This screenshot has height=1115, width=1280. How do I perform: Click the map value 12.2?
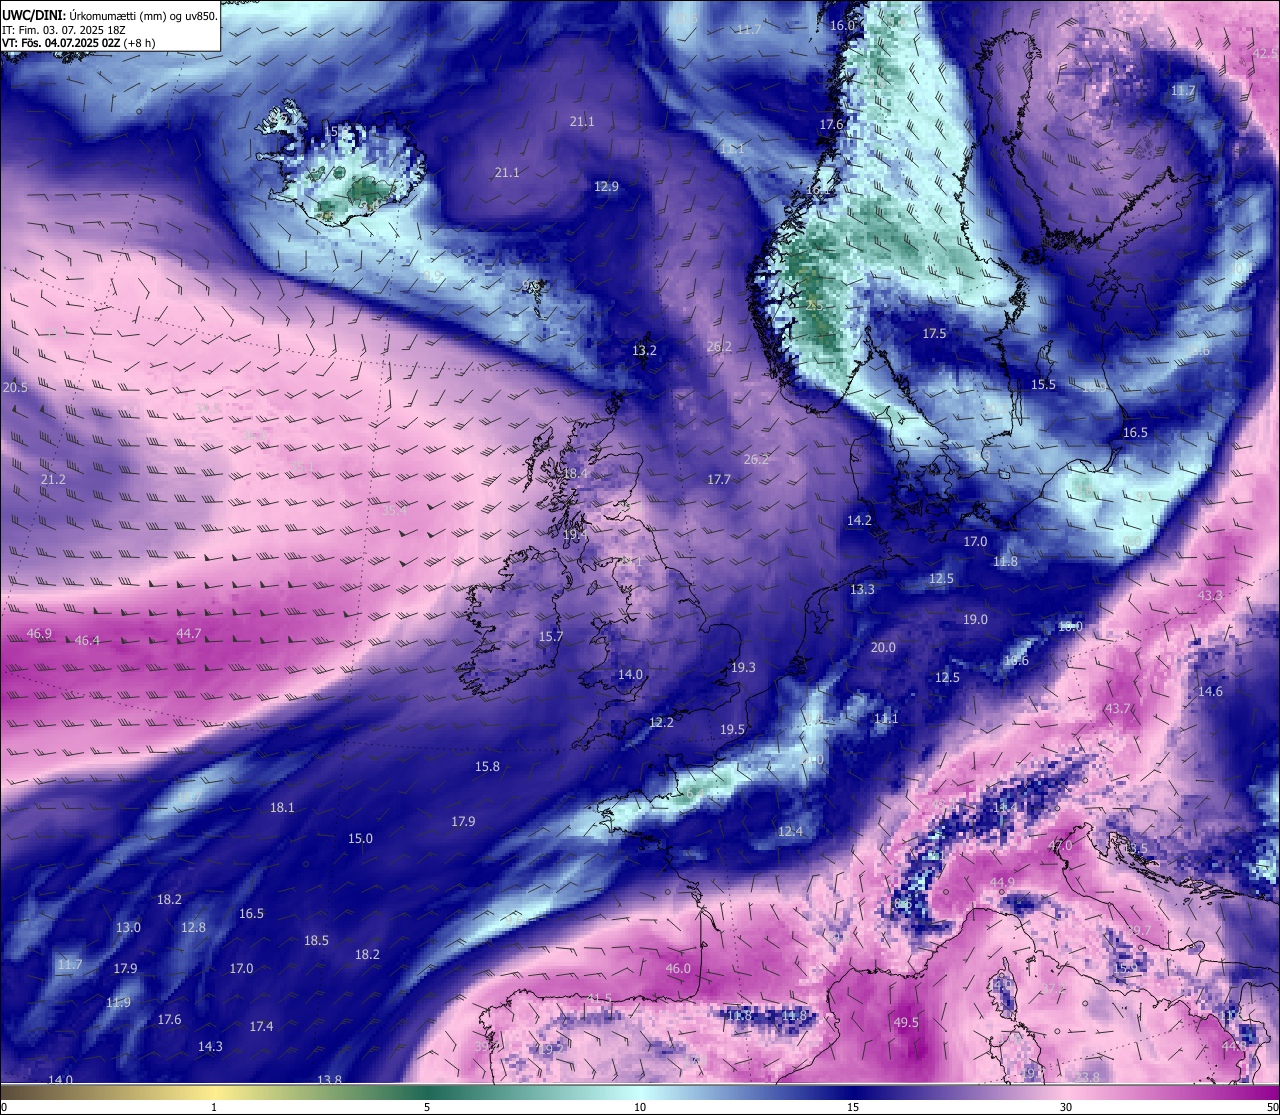(661, 723)
